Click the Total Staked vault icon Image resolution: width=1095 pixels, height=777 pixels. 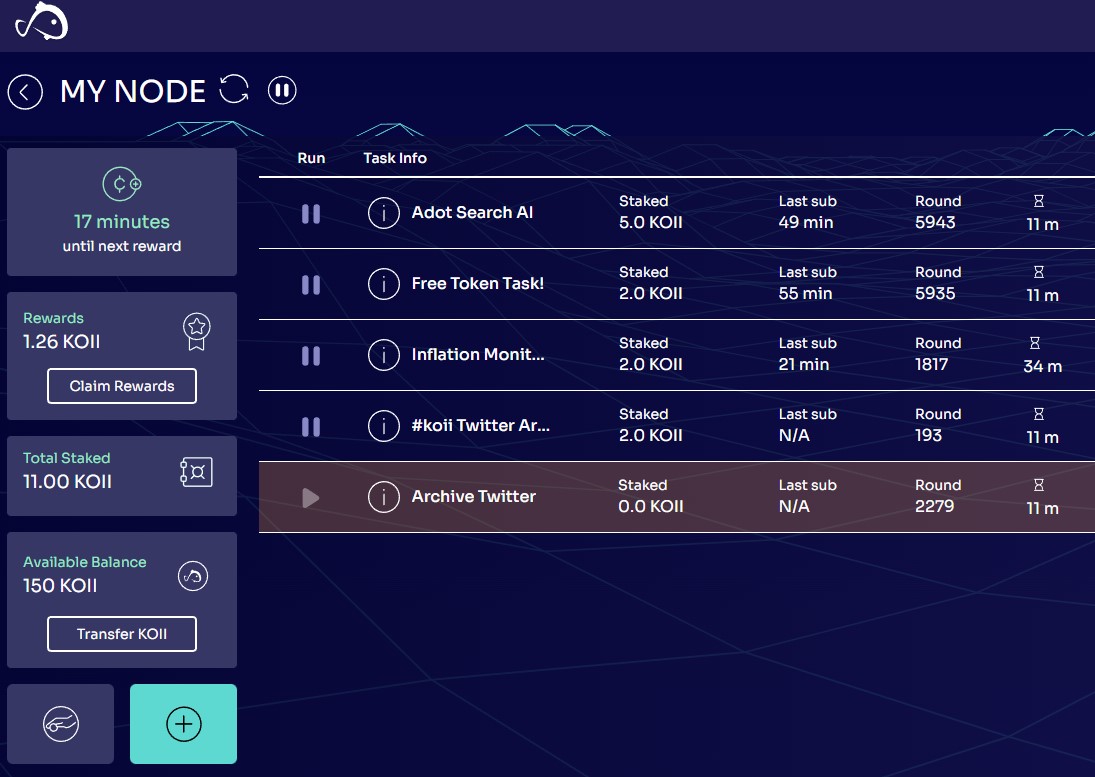(x=196, y=472)
